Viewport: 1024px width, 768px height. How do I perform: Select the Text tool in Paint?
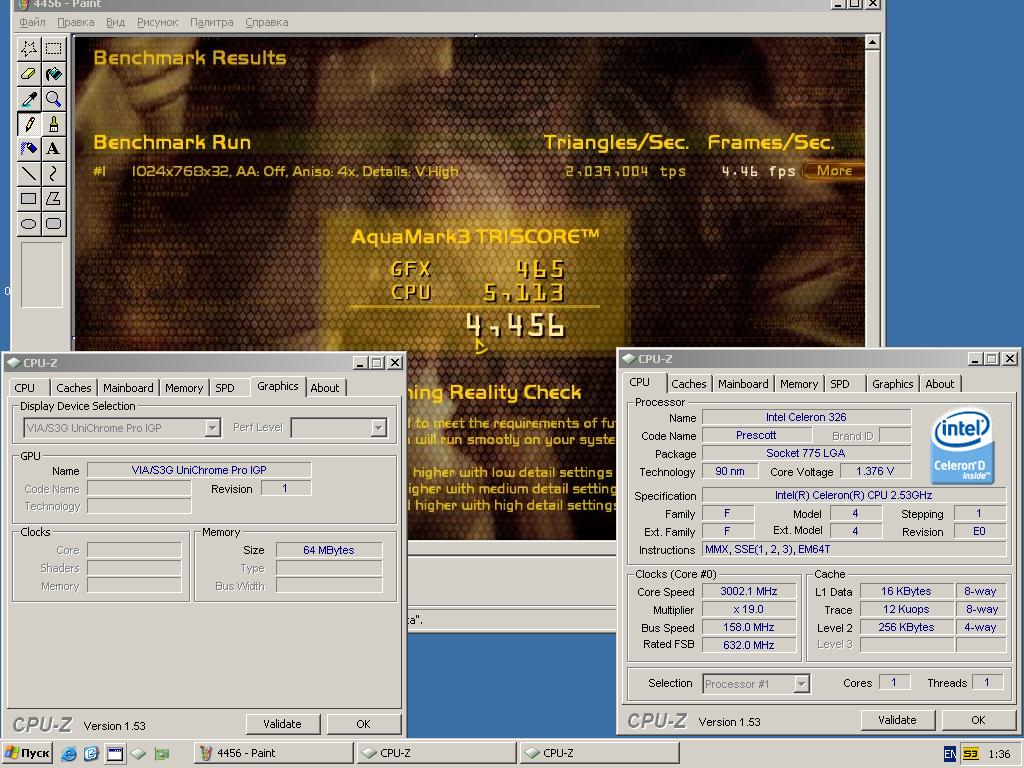[x=54, y=148]
